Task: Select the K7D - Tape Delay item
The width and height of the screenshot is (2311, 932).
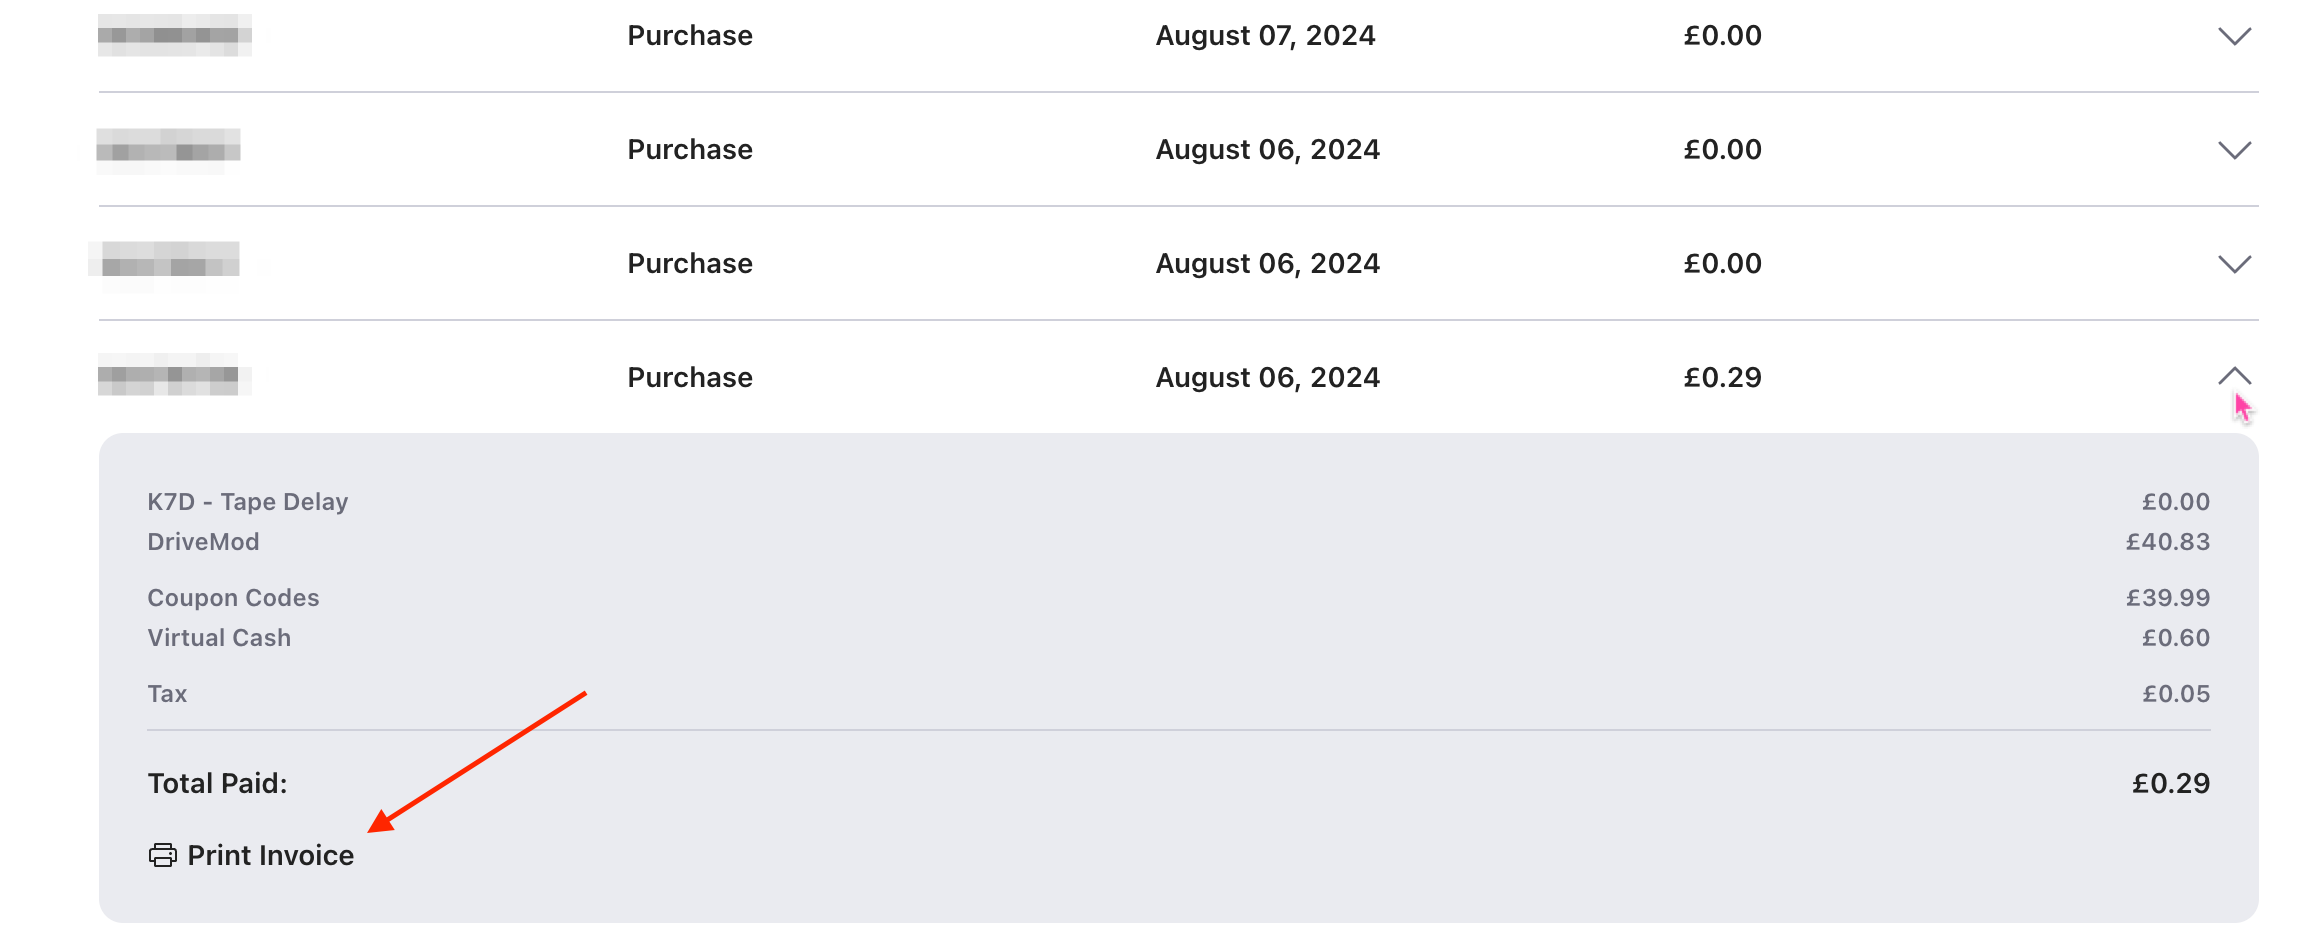Action: (x=247, y=501)
